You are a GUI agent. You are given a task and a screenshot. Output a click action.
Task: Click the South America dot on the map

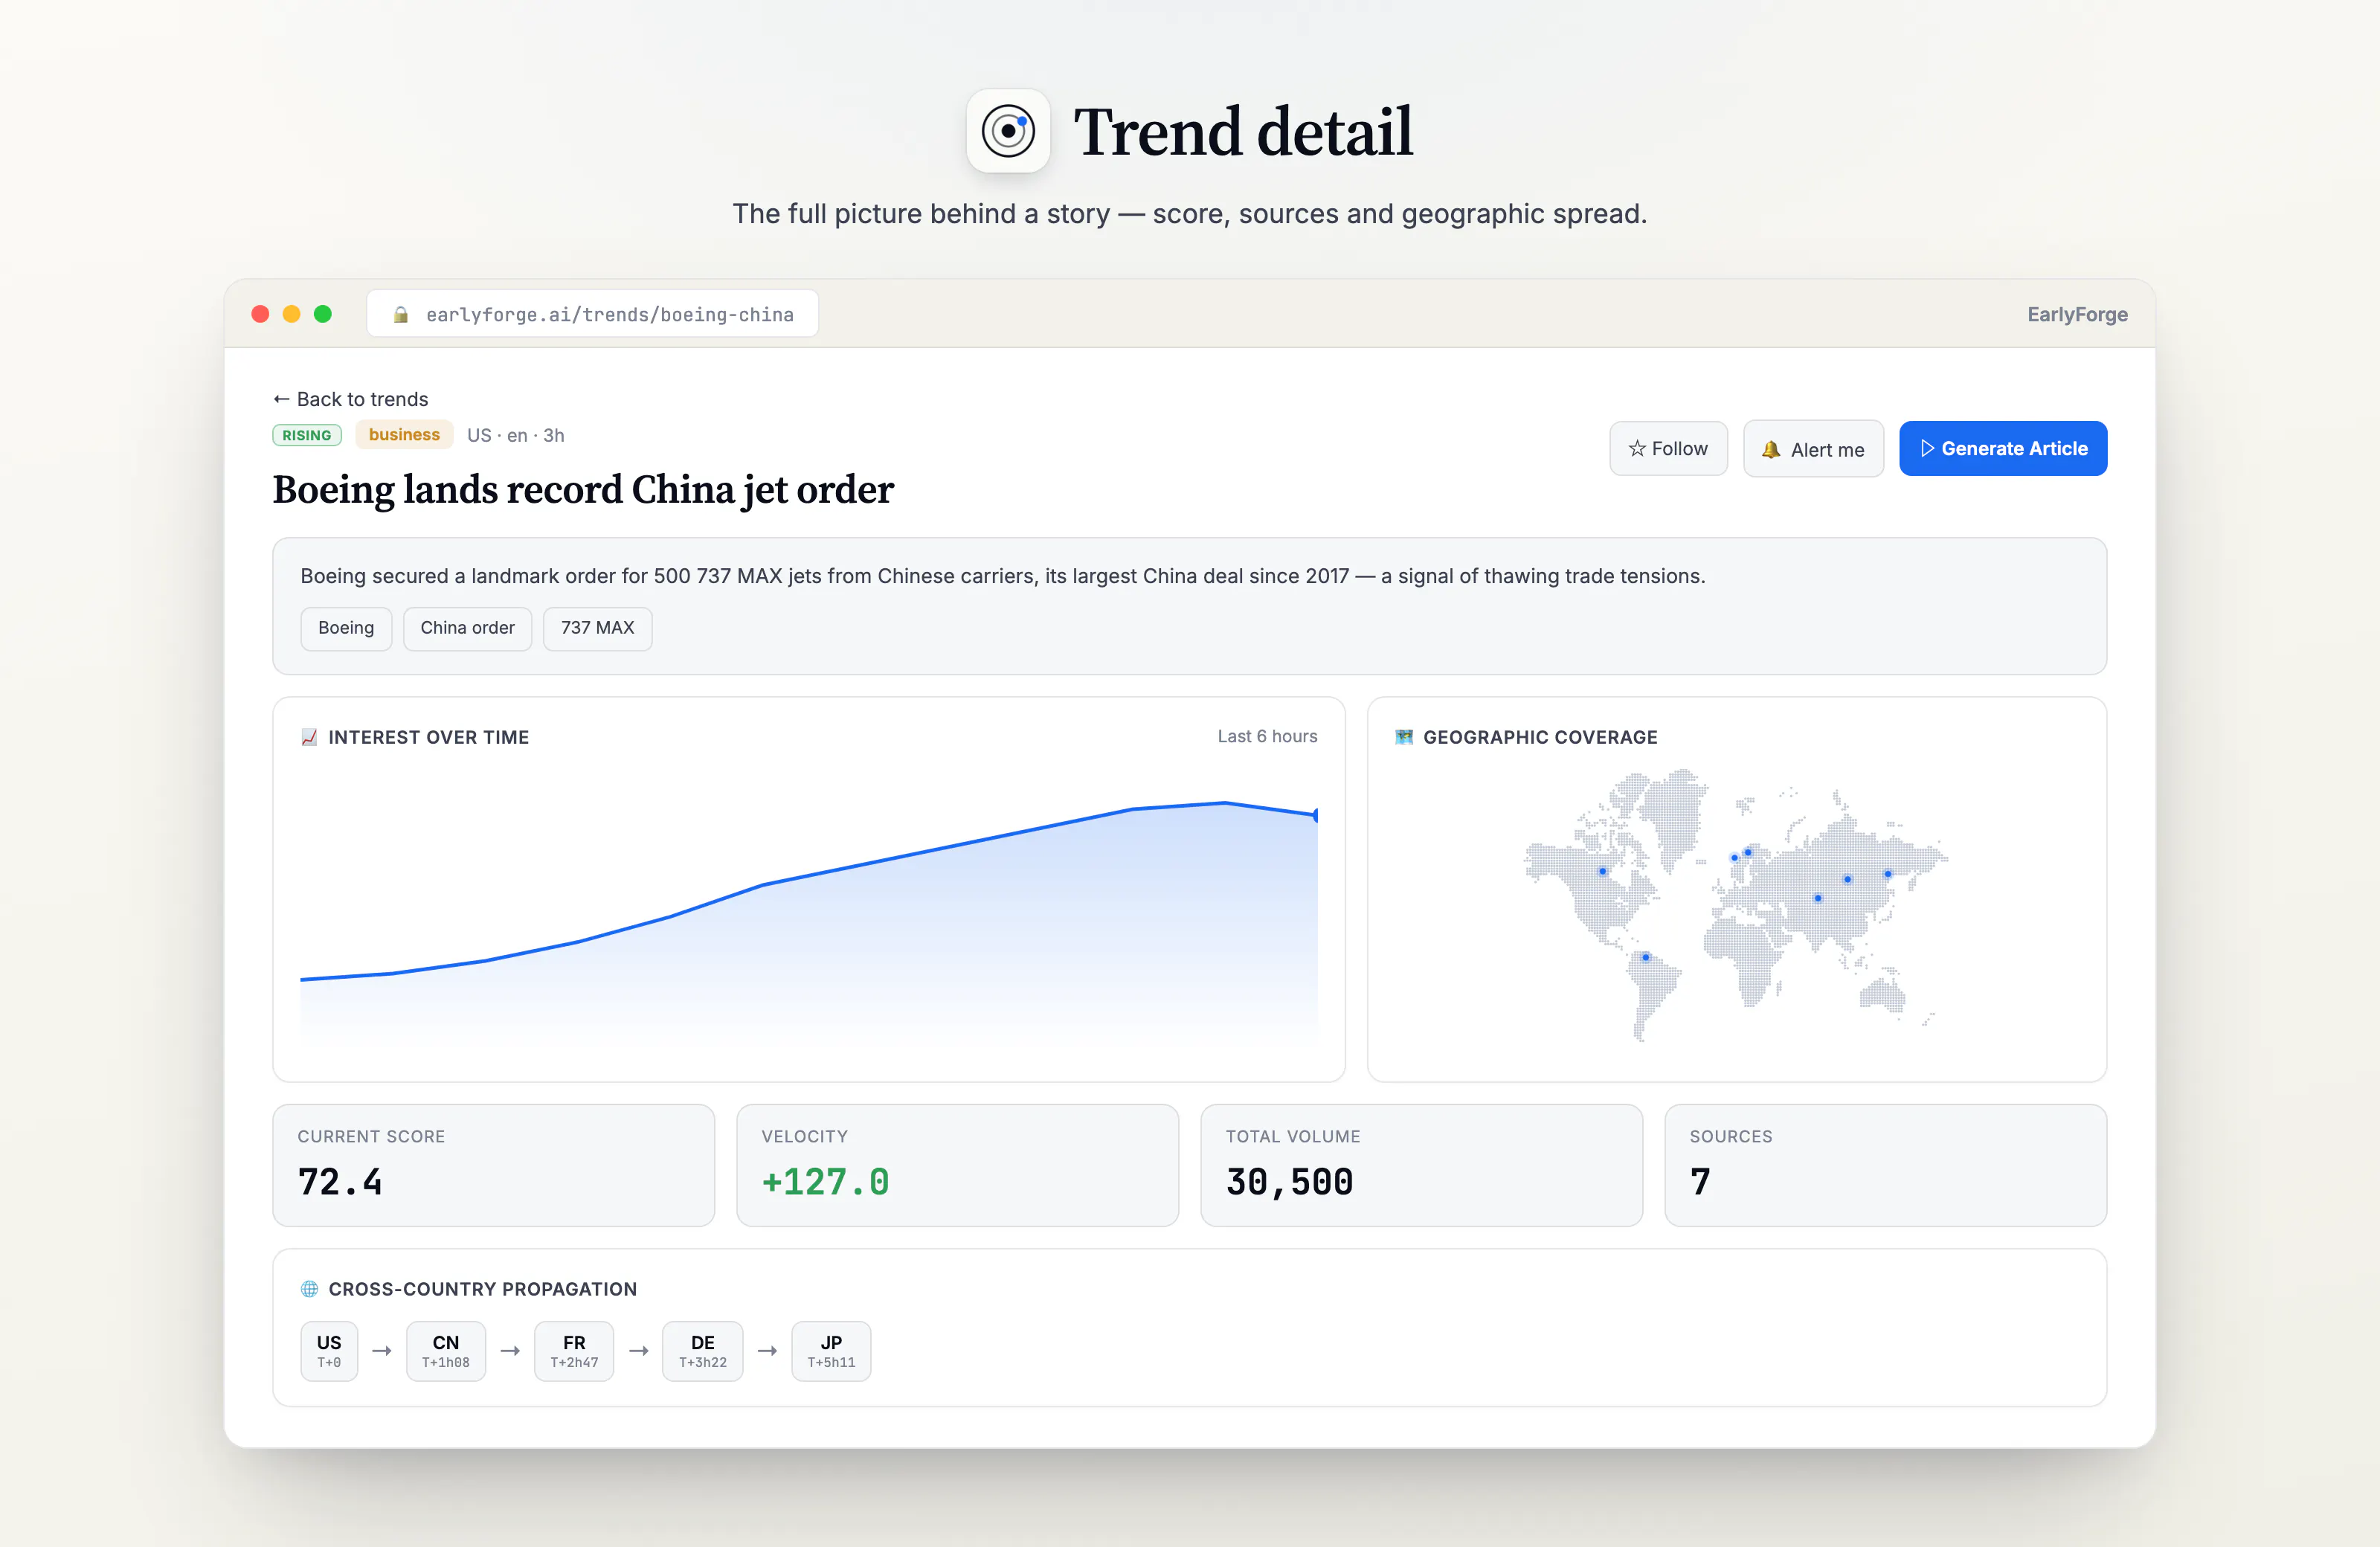click(x=1645, y=957)
